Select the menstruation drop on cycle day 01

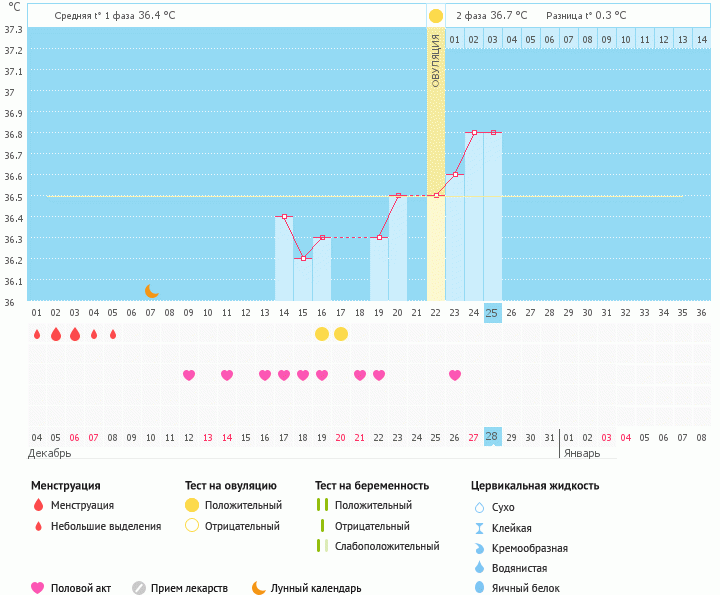[37, 334]
